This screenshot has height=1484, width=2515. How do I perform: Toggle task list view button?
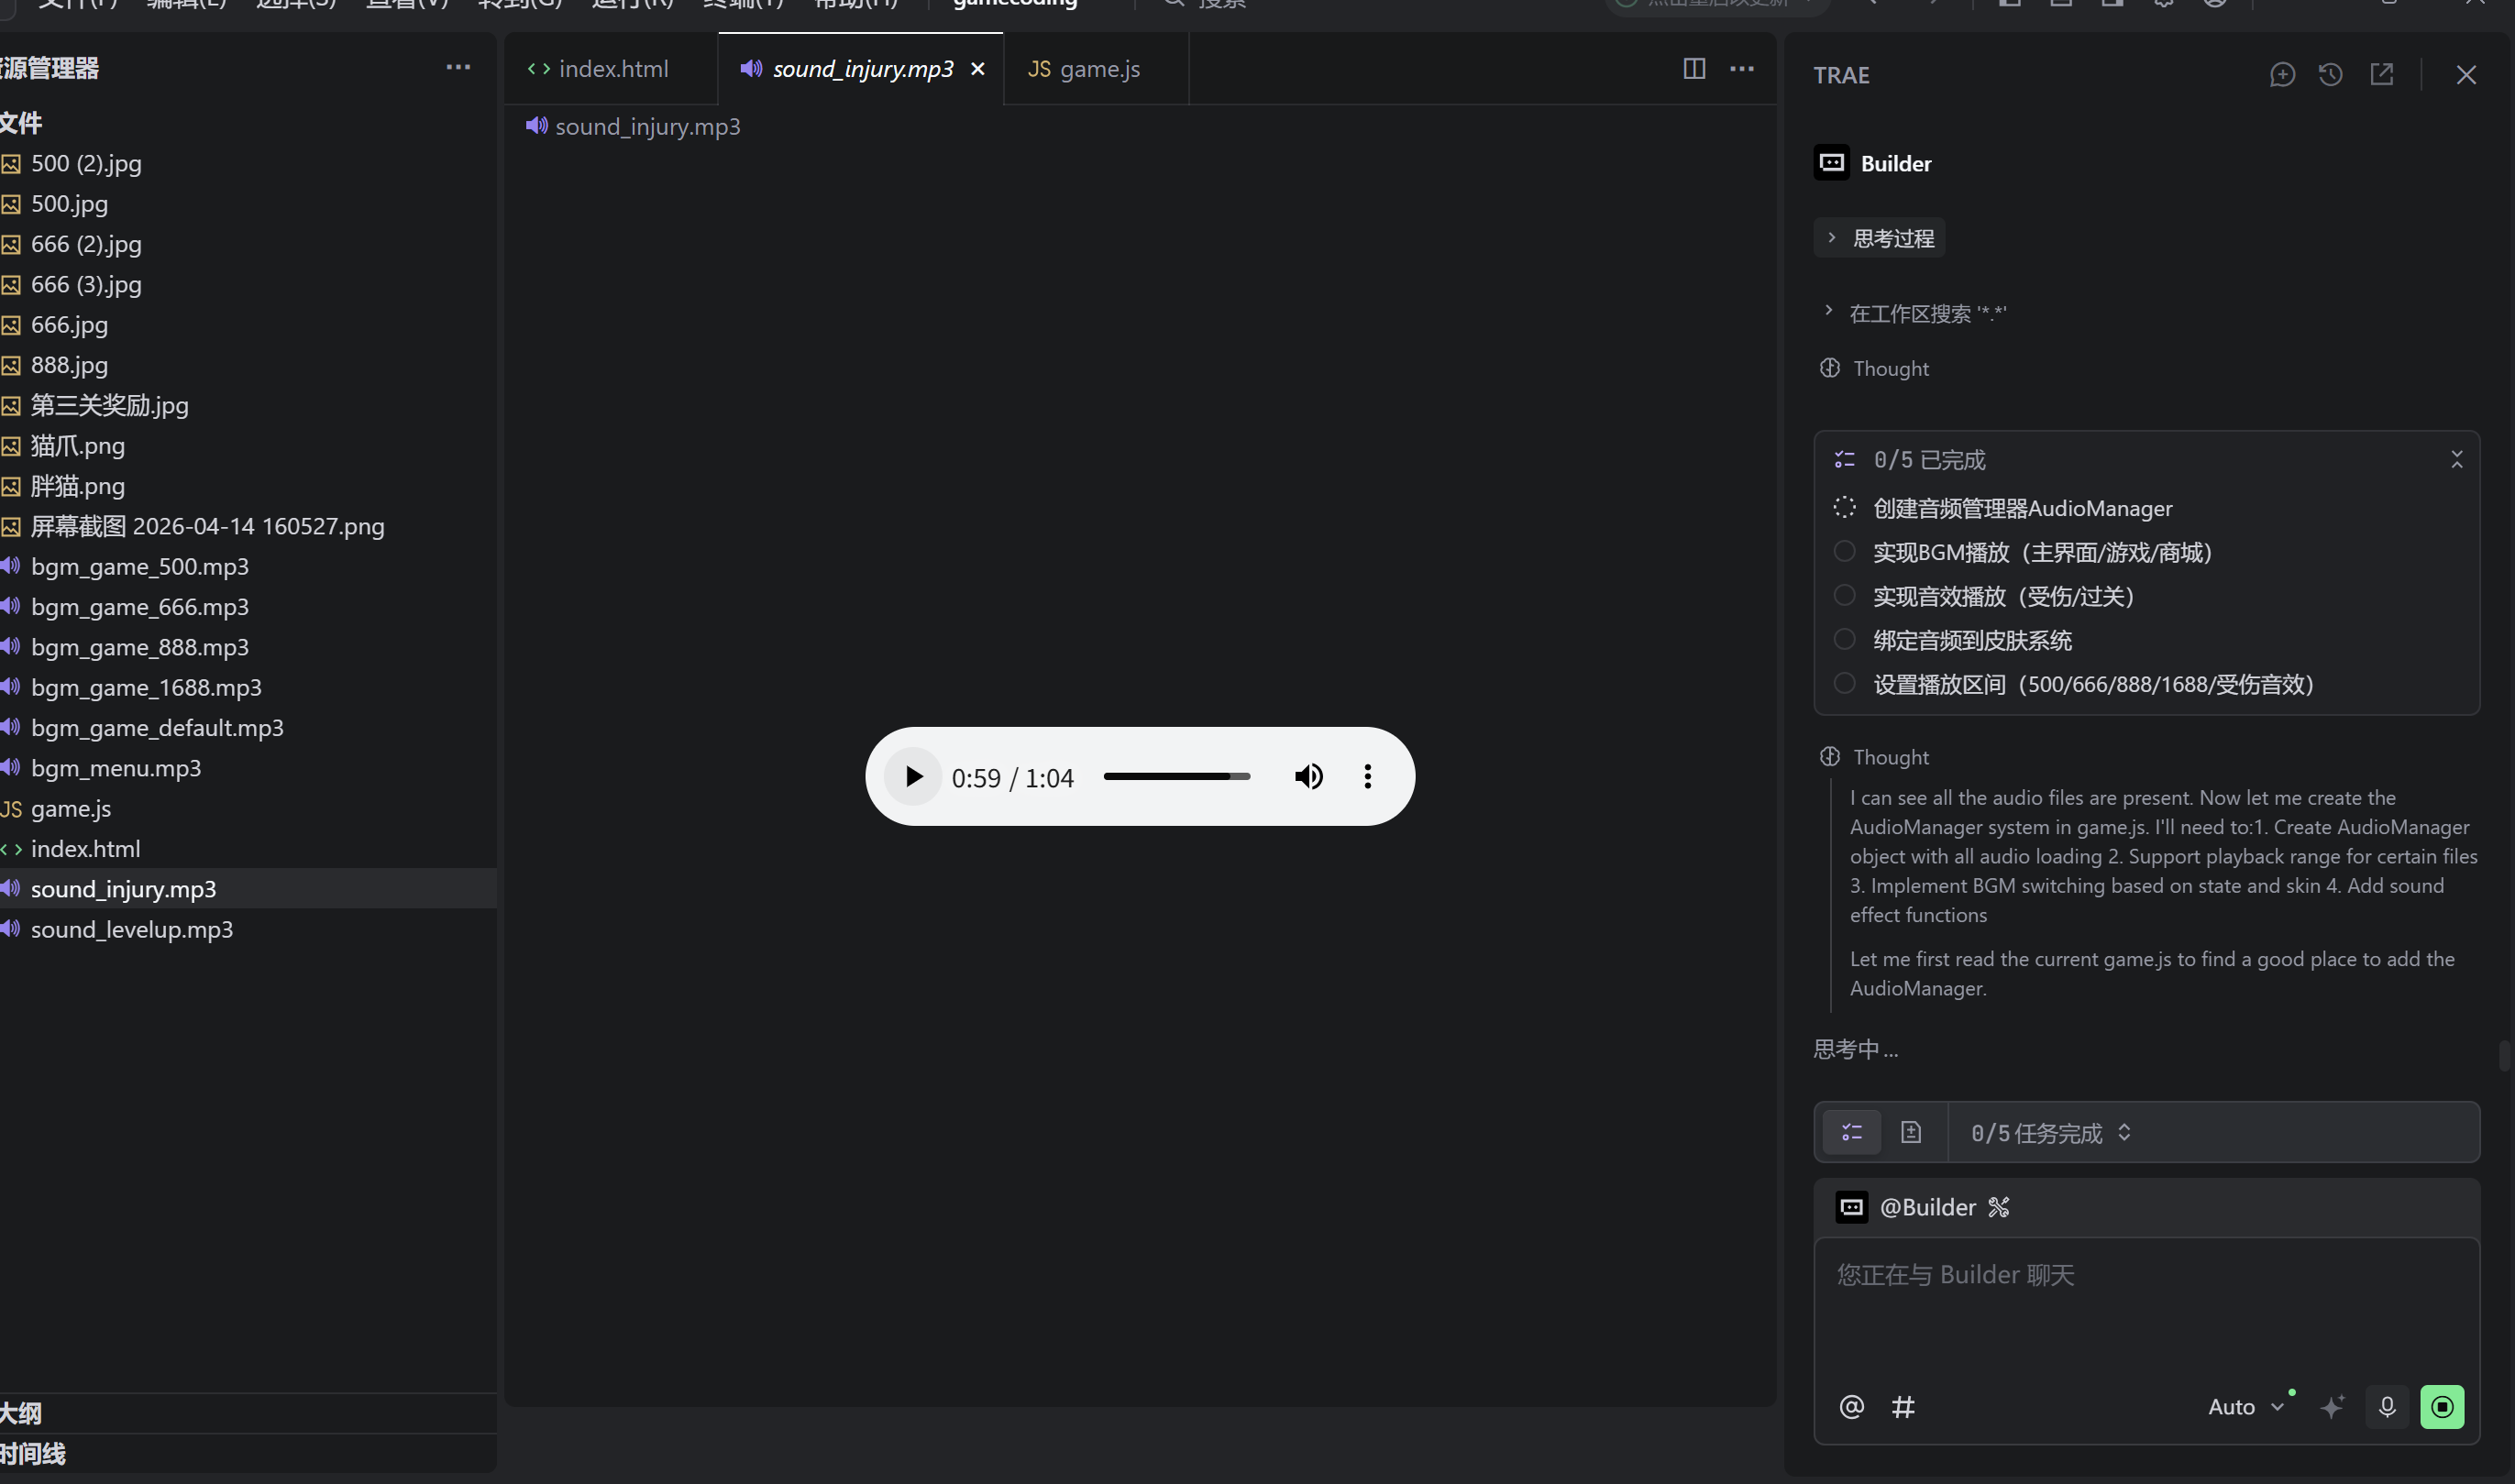point(1851,1132)
